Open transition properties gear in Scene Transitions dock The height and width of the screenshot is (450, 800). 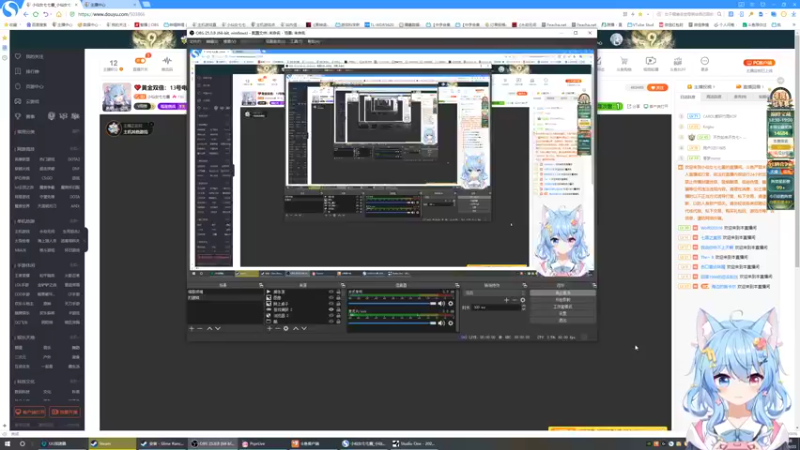[x=522, y=300]
